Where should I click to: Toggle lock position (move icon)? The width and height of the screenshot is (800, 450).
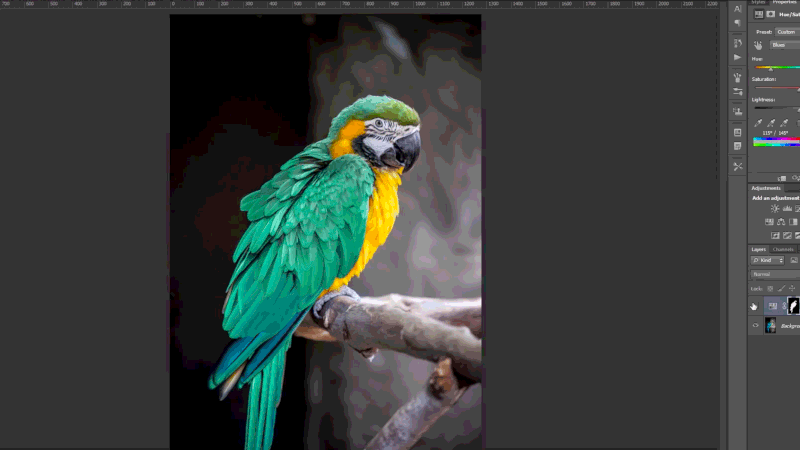tap(792, 289)
